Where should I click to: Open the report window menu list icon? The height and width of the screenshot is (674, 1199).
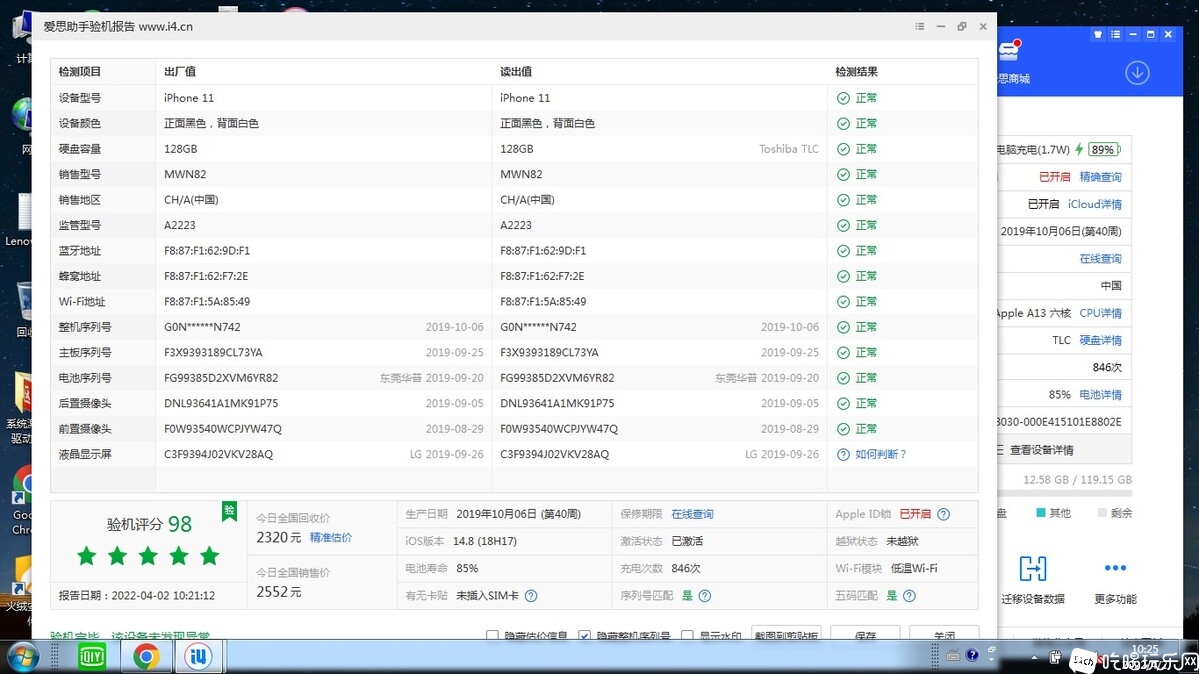click(x=920, y=26)
